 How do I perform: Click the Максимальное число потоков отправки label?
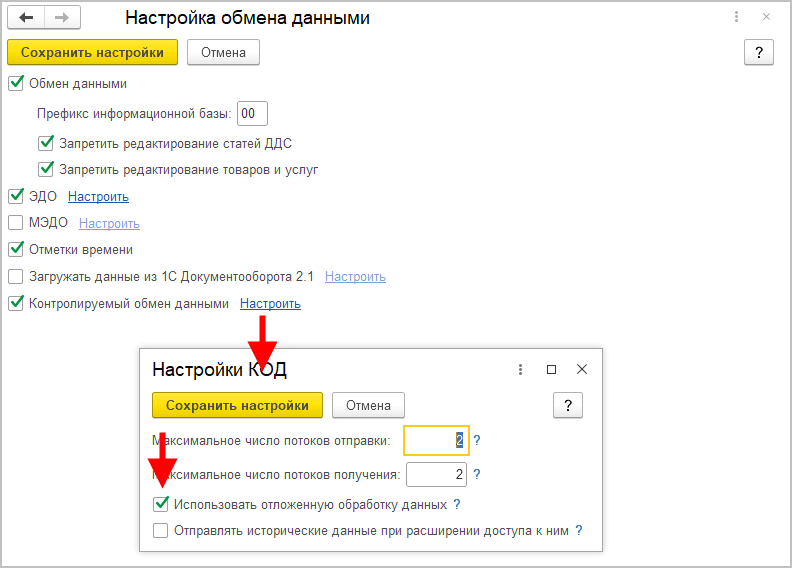[x=271, y=441]
